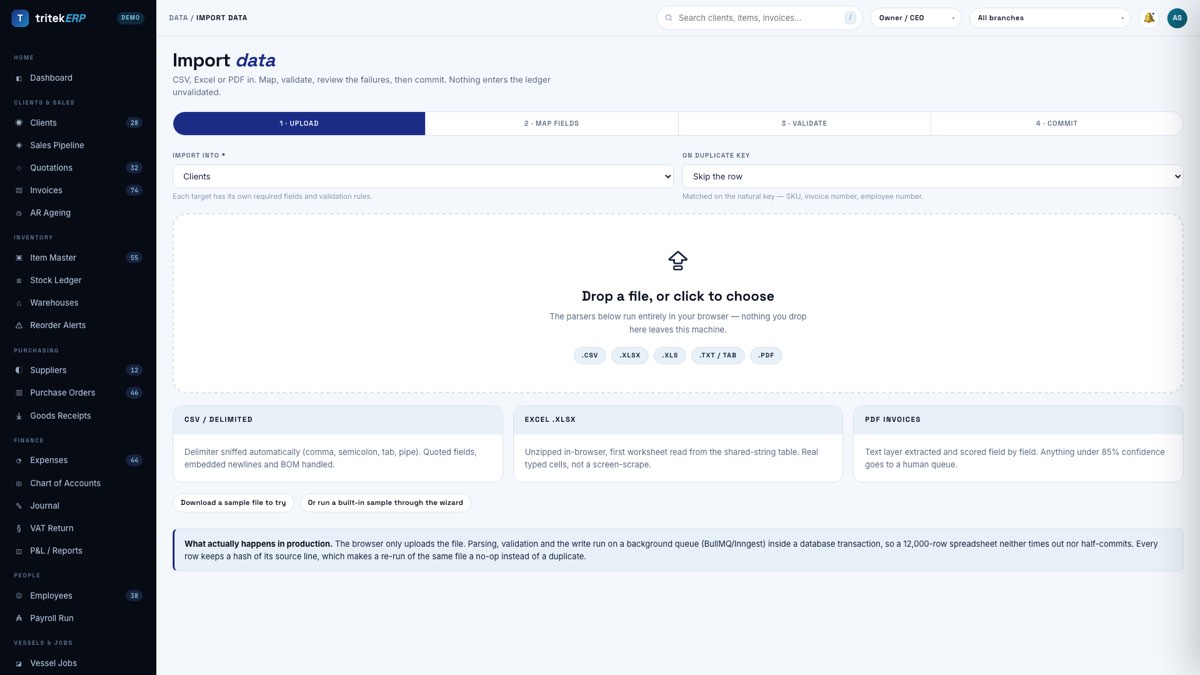Screen dimensions: 1200x675
Task: Click the Expenses count badge 44
Action: pos(134,460)
